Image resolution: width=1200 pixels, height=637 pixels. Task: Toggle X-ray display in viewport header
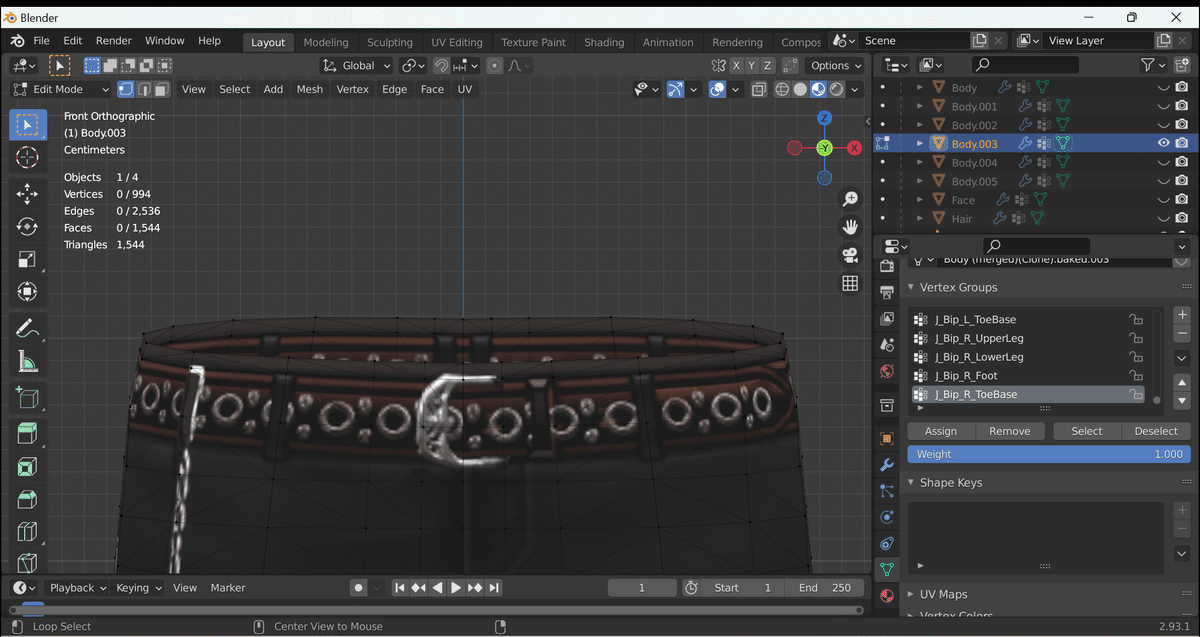coord(758,89)
